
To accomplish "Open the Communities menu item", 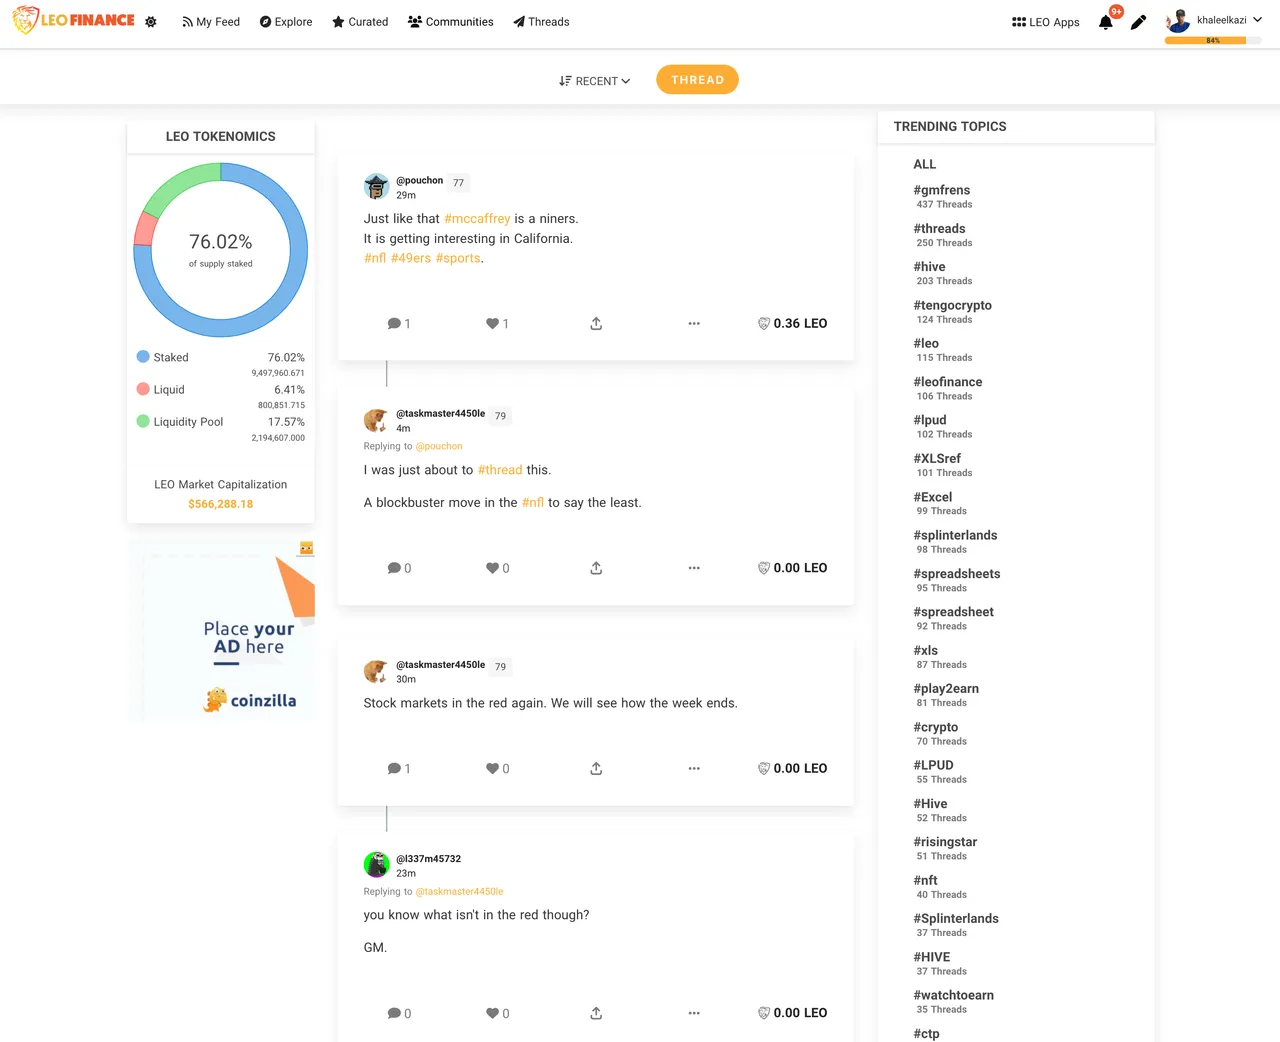I will click(451, 22).
